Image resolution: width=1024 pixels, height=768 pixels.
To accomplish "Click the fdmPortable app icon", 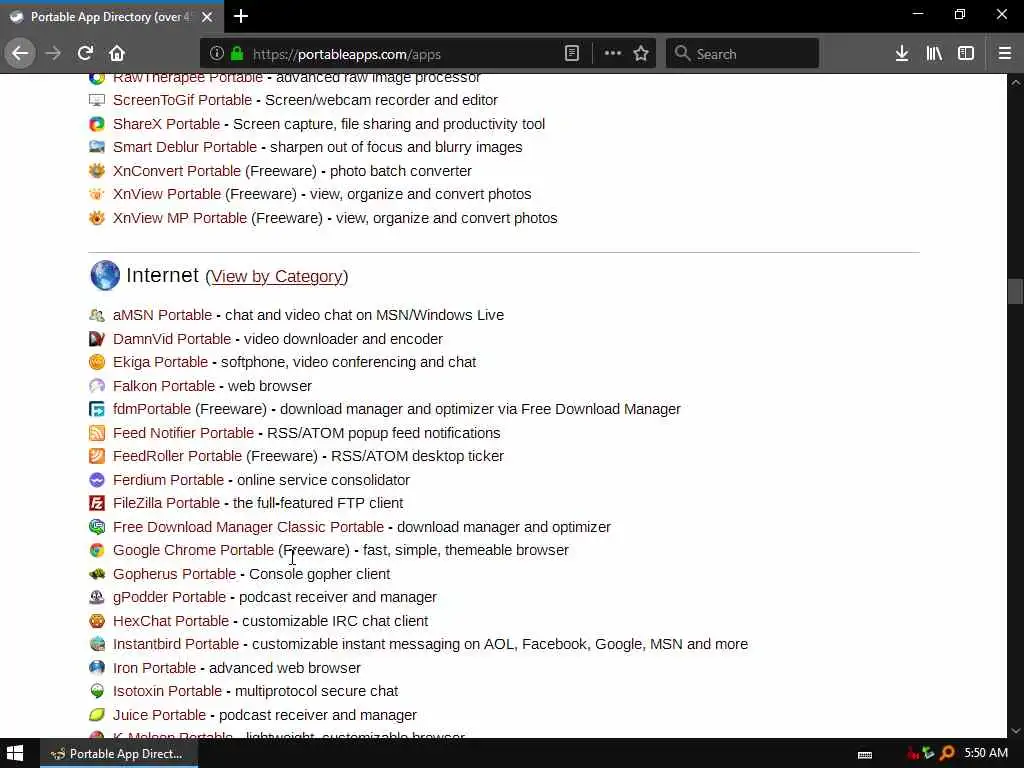I will coord(97,409).
